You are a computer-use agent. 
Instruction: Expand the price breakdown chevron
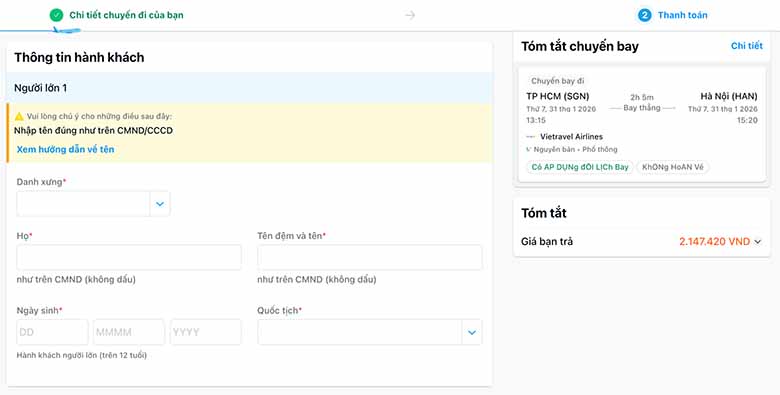(x=758, y=242)
